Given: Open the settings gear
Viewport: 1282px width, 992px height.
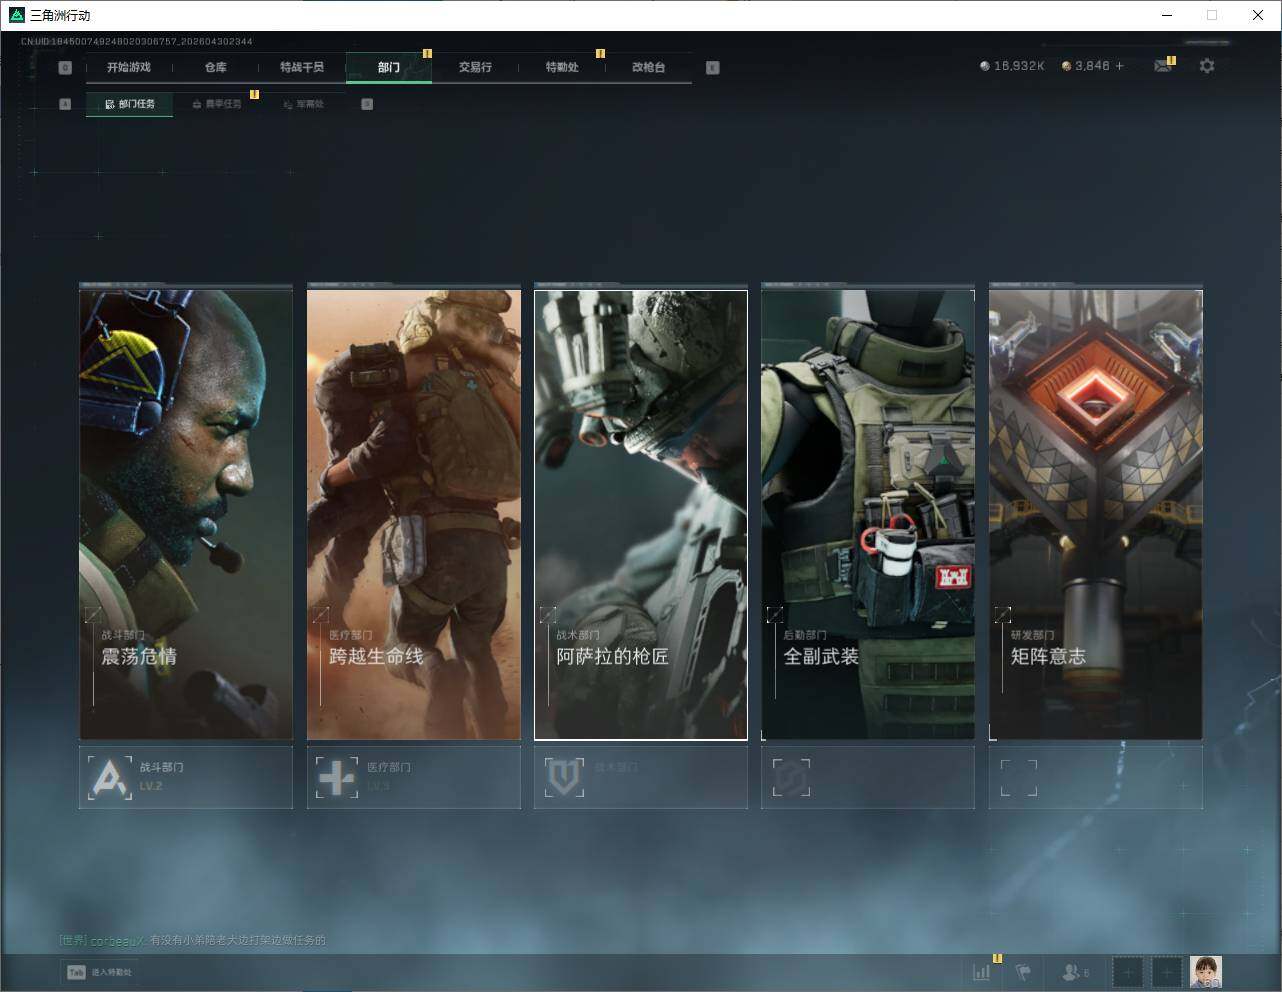Looking at the screenshot, I should [x=1207, y=66].
